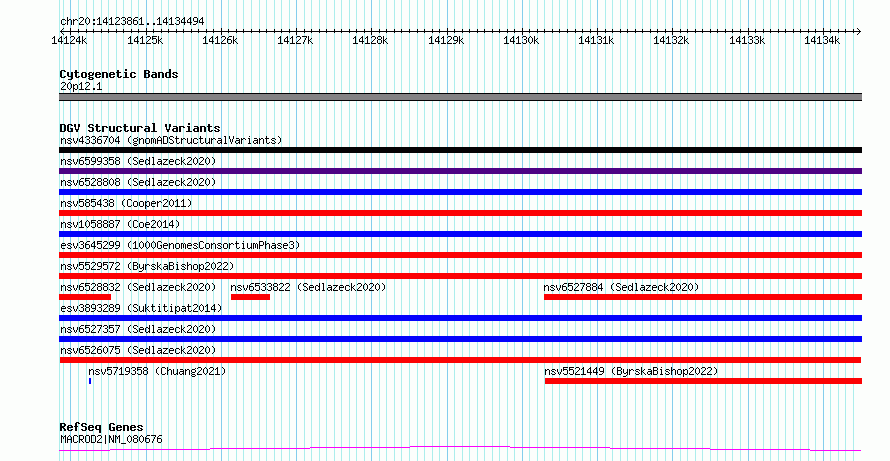
Task: Click the 14127k ruler tick label
Action: pos(295,40)
